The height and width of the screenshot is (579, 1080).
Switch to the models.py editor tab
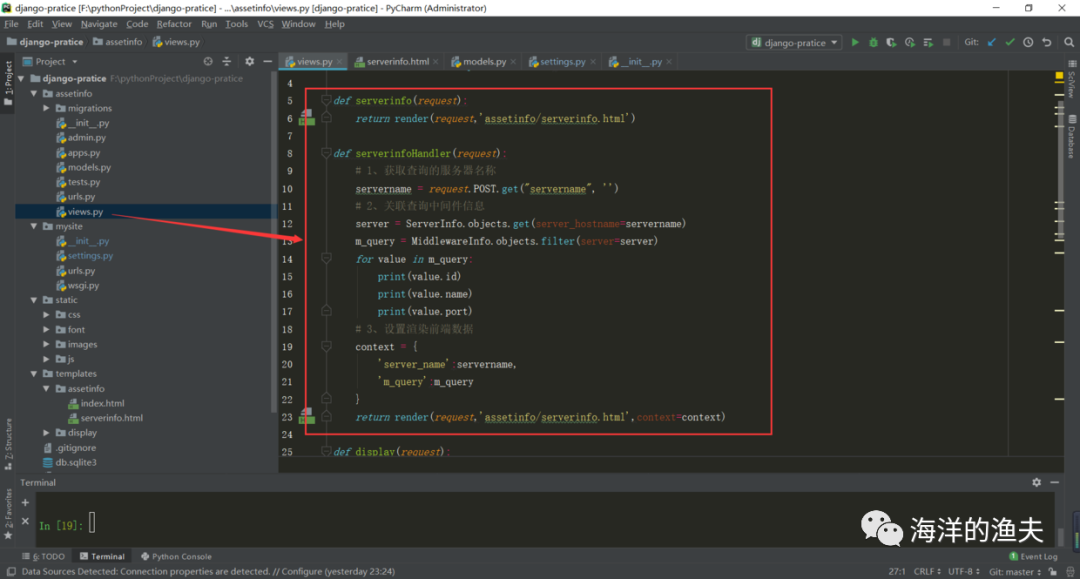pos(484,62)
